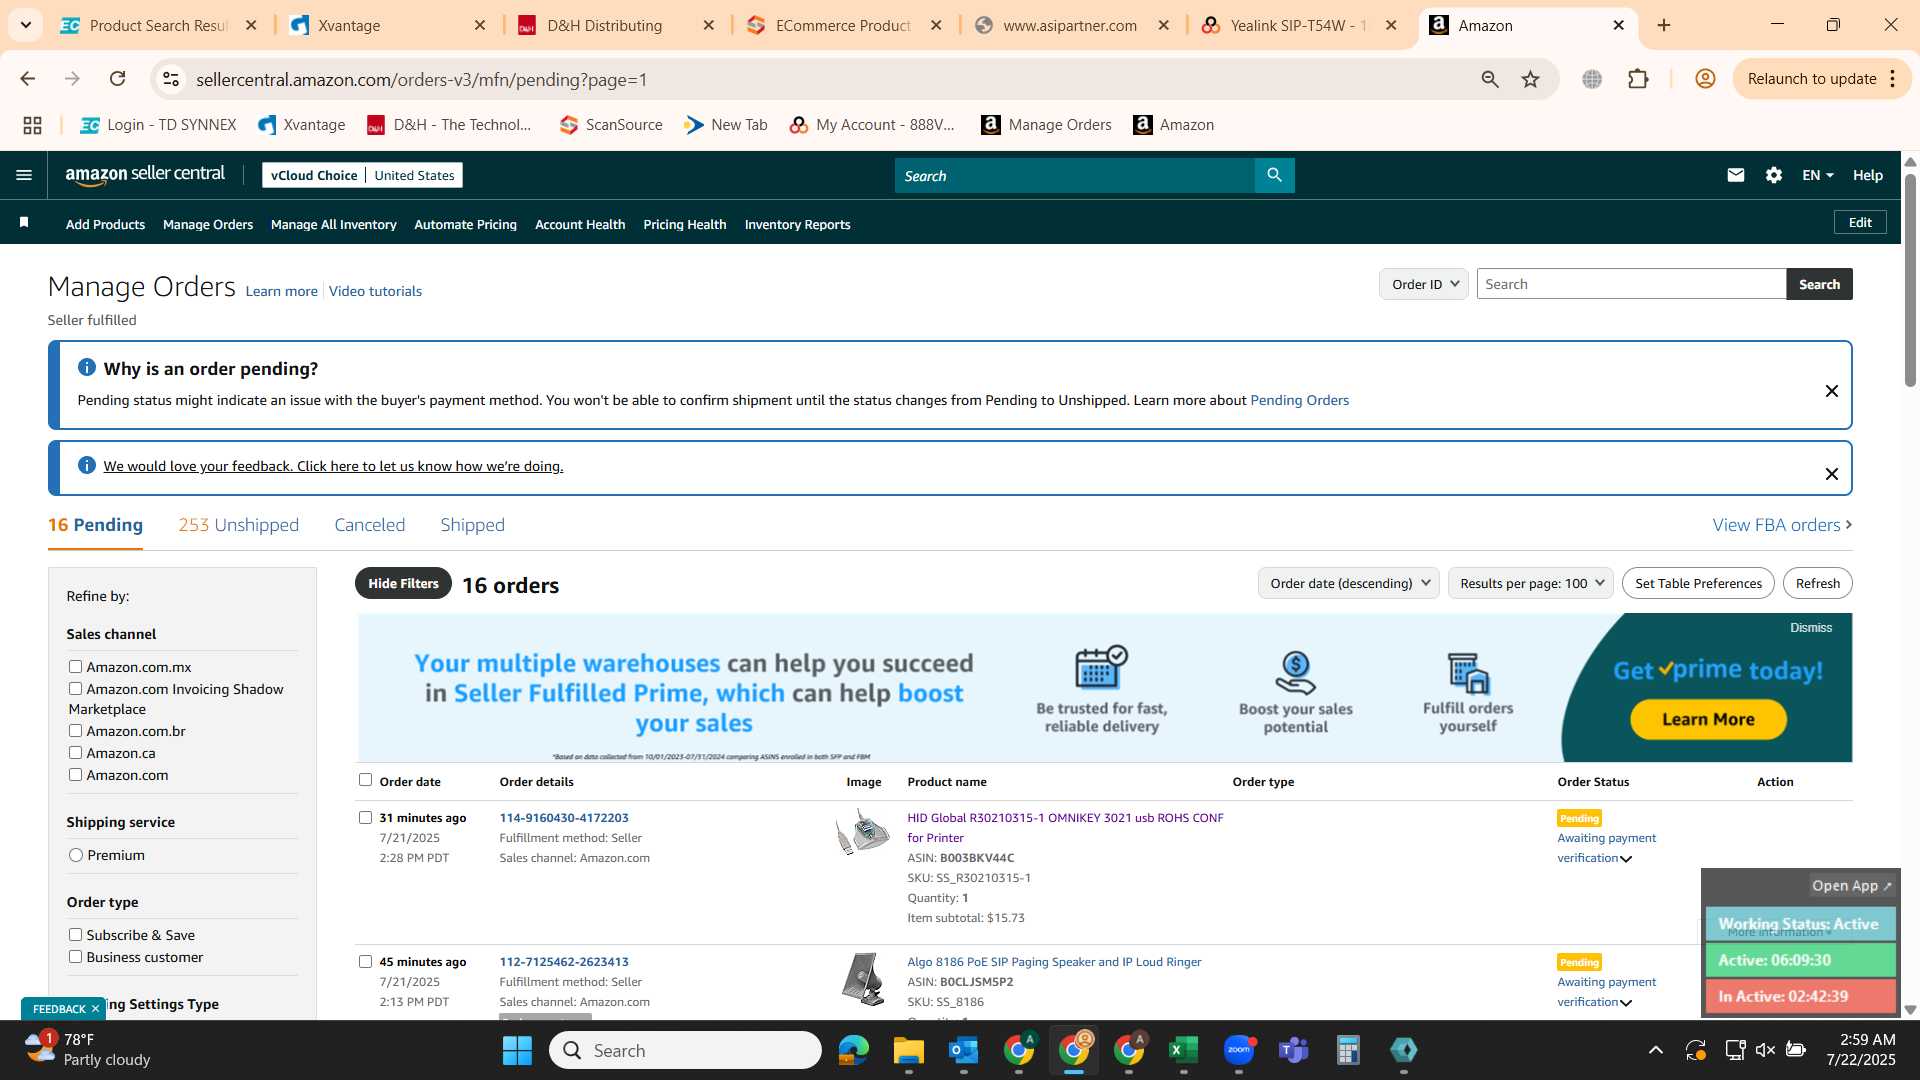Open the View FBA orders link

1782,525
